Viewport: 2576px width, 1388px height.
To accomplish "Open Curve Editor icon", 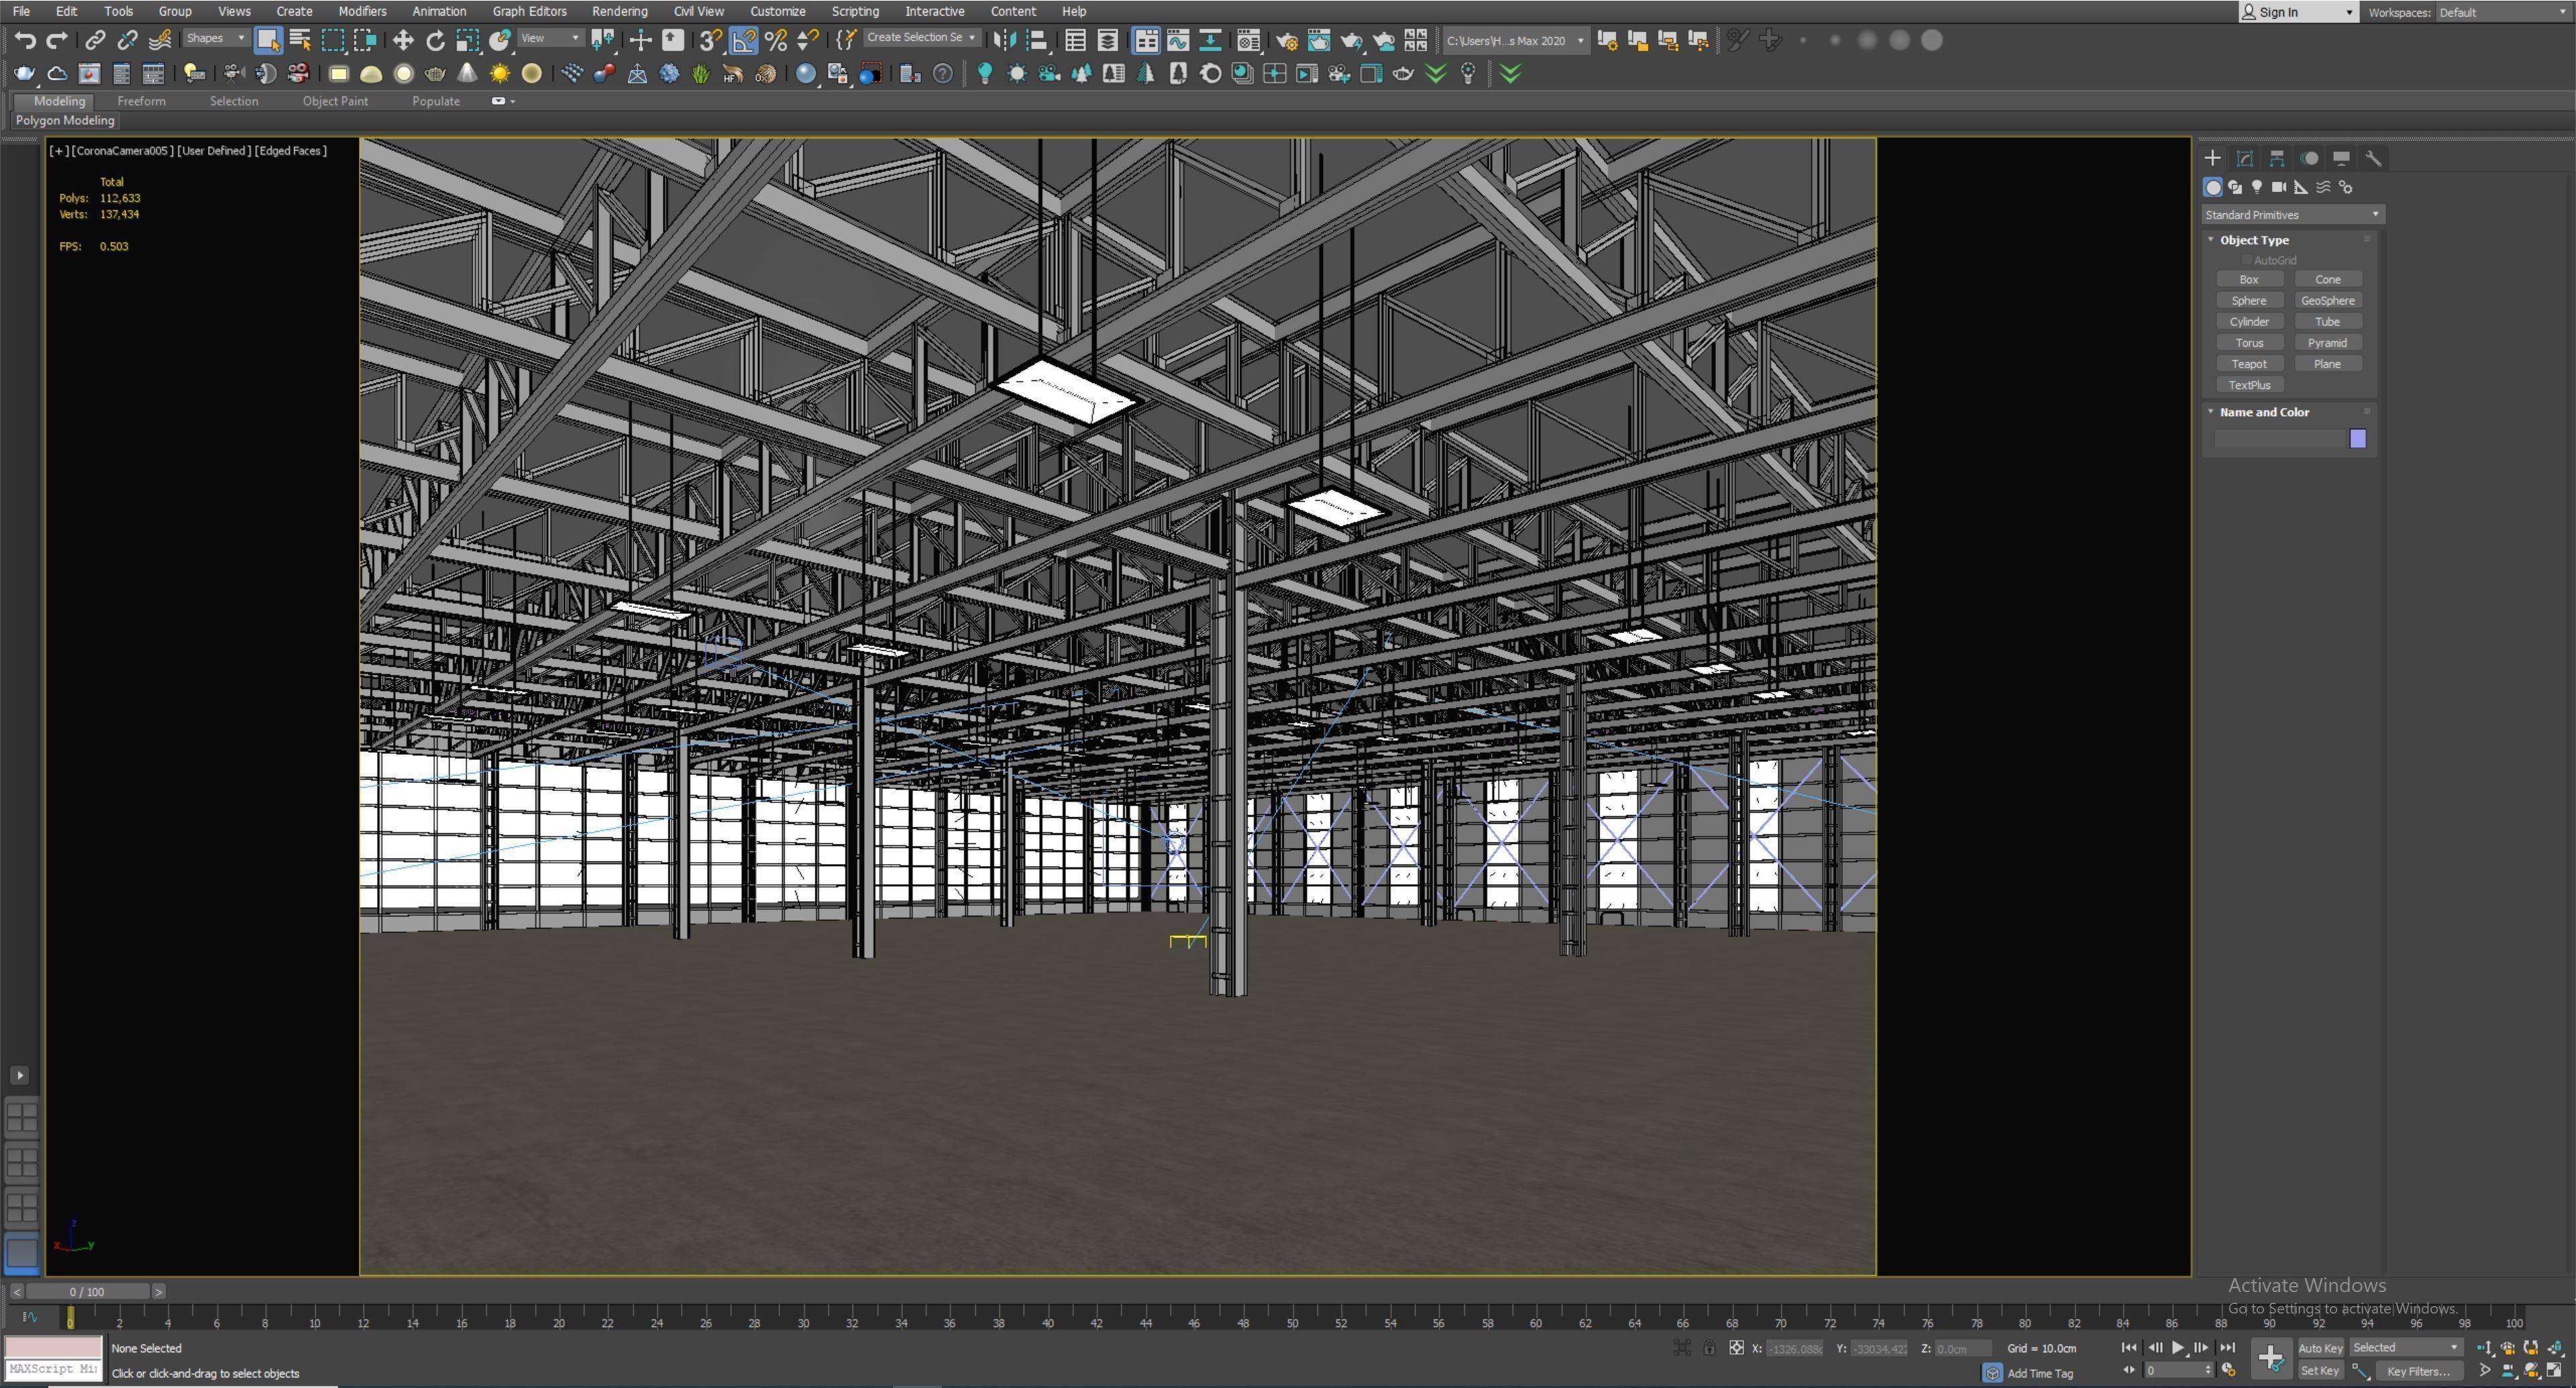I will point(1178,40).
